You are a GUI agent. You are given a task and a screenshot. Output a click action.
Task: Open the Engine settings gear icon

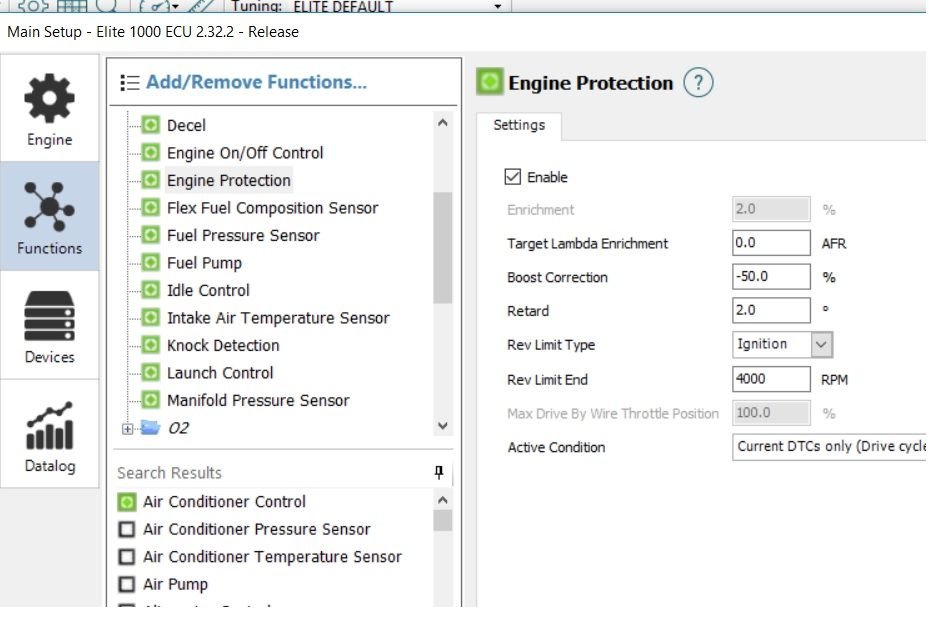(49, 99)
